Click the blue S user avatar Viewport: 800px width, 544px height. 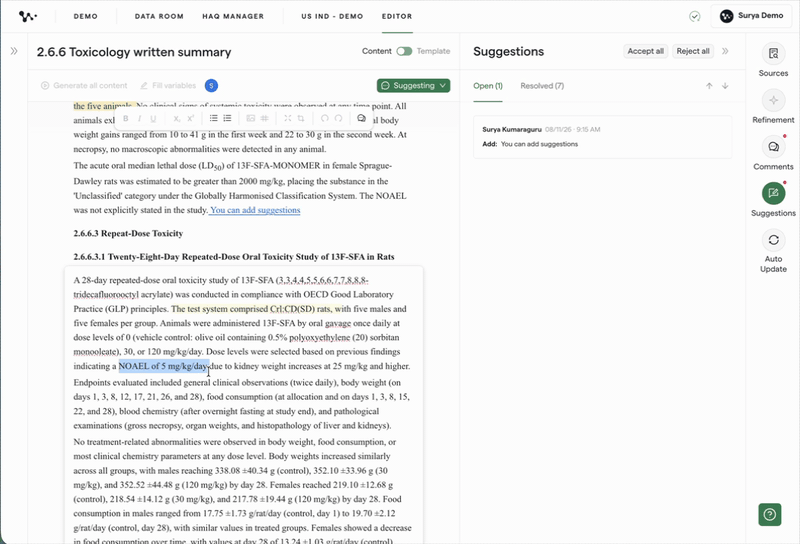pos(211,86)
